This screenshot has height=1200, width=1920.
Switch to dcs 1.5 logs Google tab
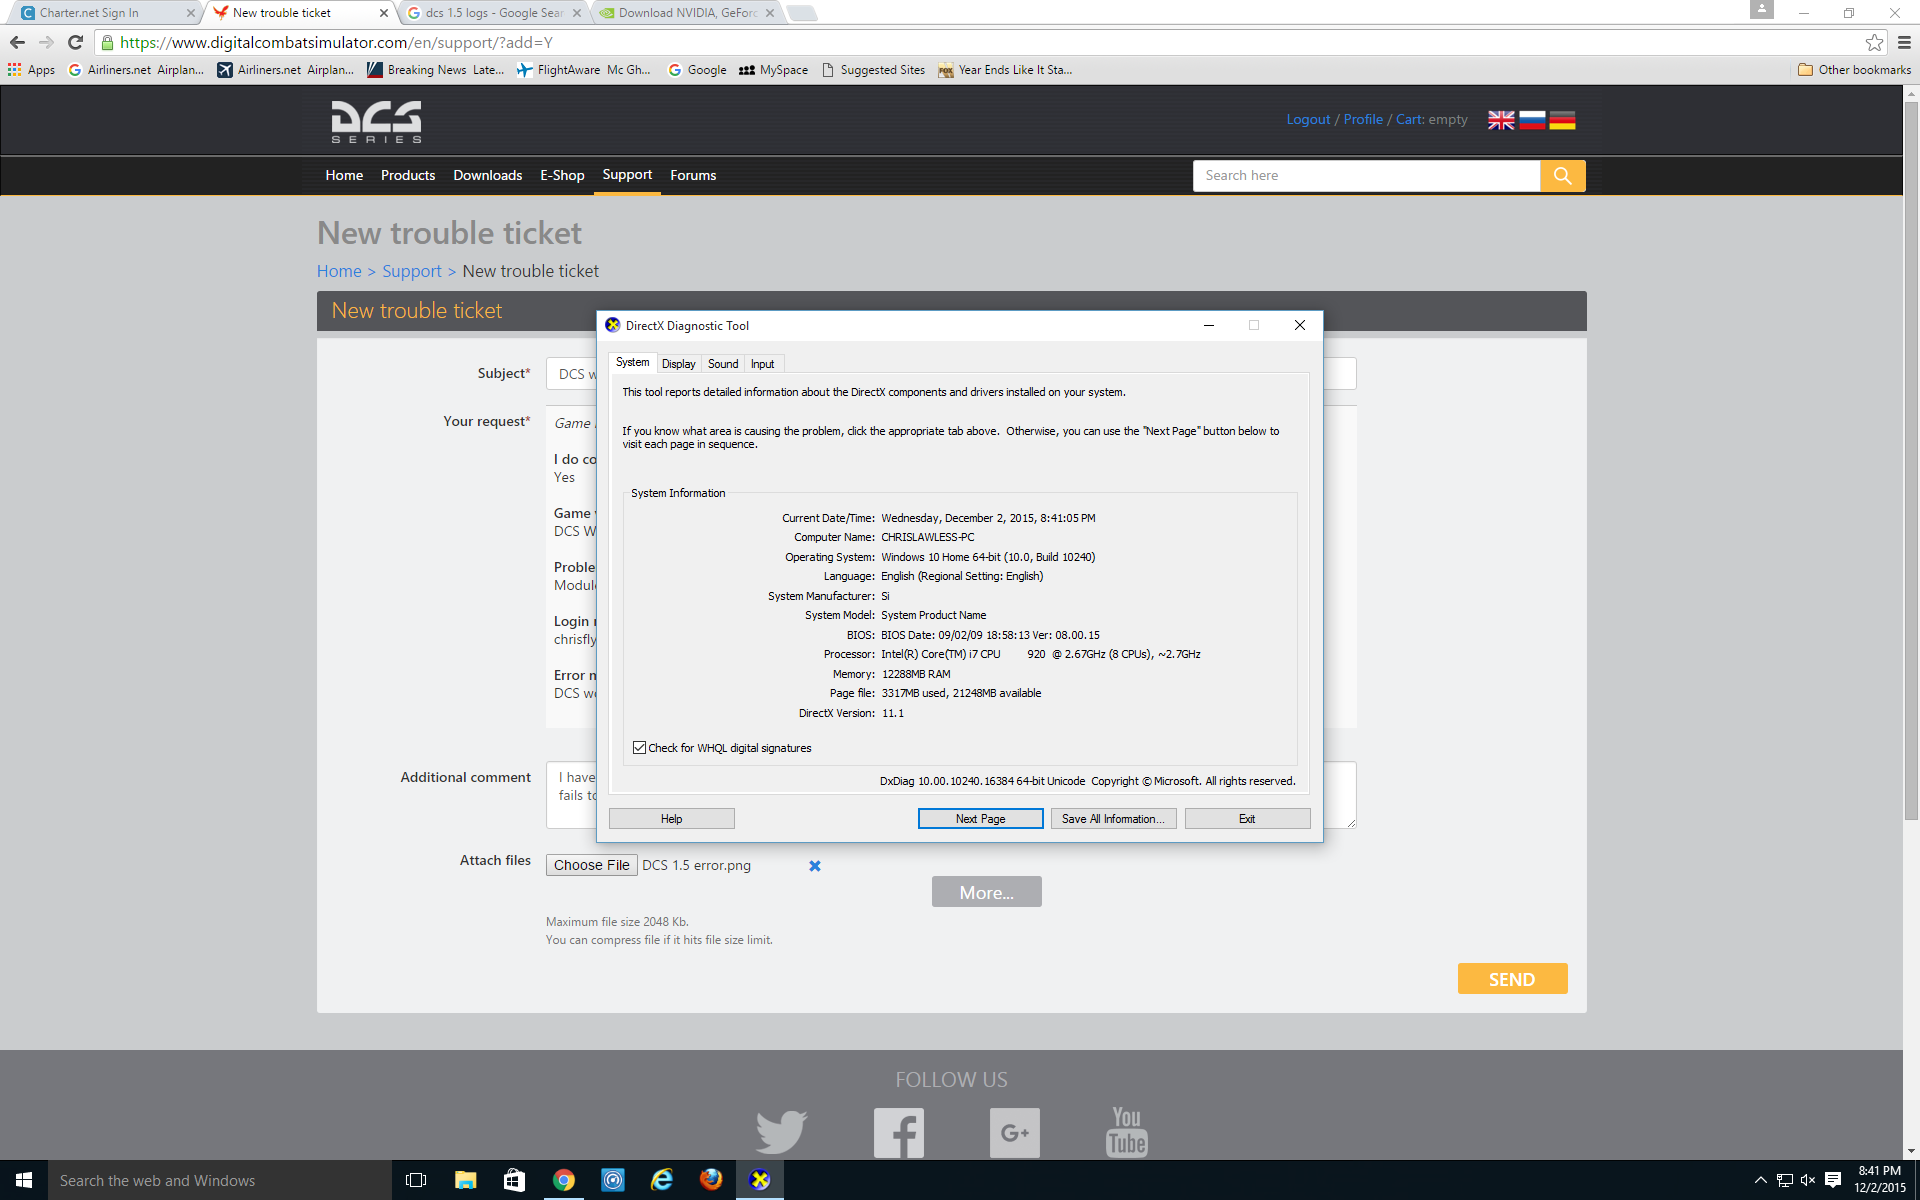tap(494, 13)
